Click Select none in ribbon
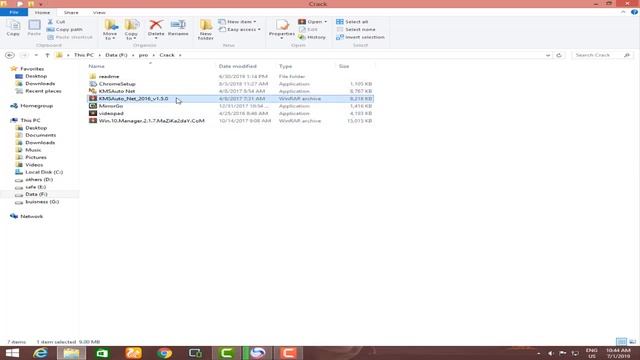 [x=356, y=29]
